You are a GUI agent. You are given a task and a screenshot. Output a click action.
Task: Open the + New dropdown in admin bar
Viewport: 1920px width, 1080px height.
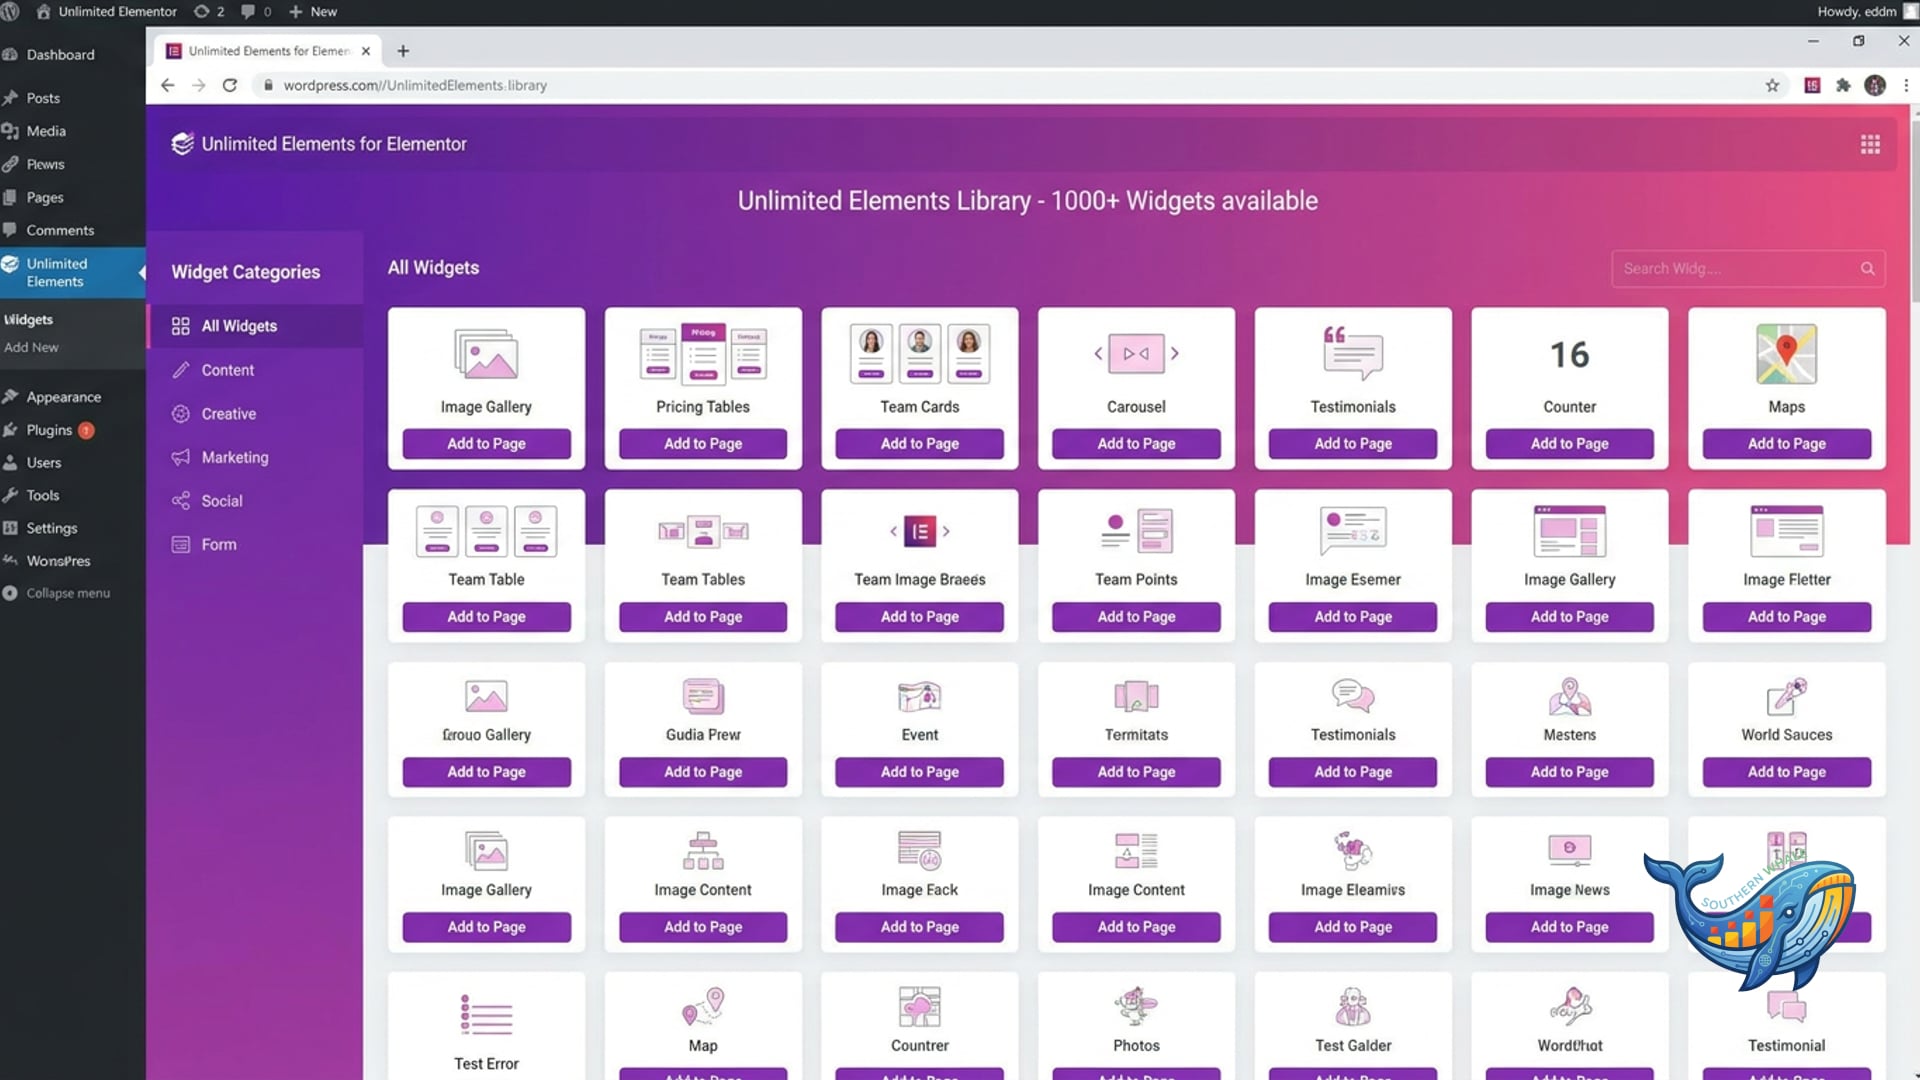[x=313, y=12]
